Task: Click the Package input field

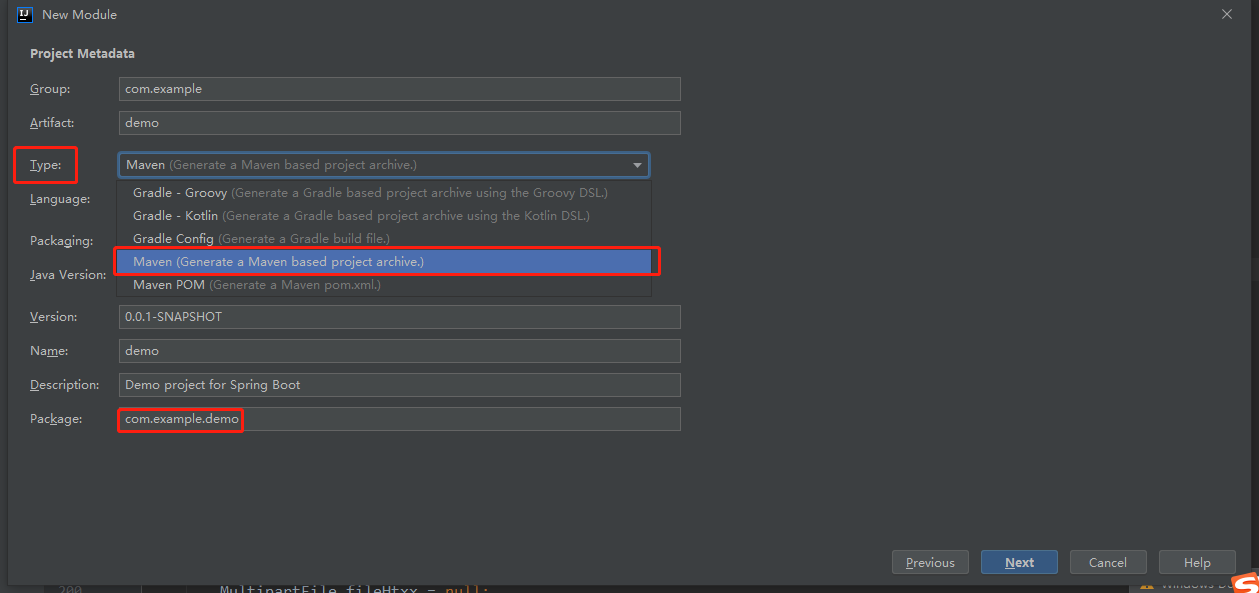Action: click(399, 419)
